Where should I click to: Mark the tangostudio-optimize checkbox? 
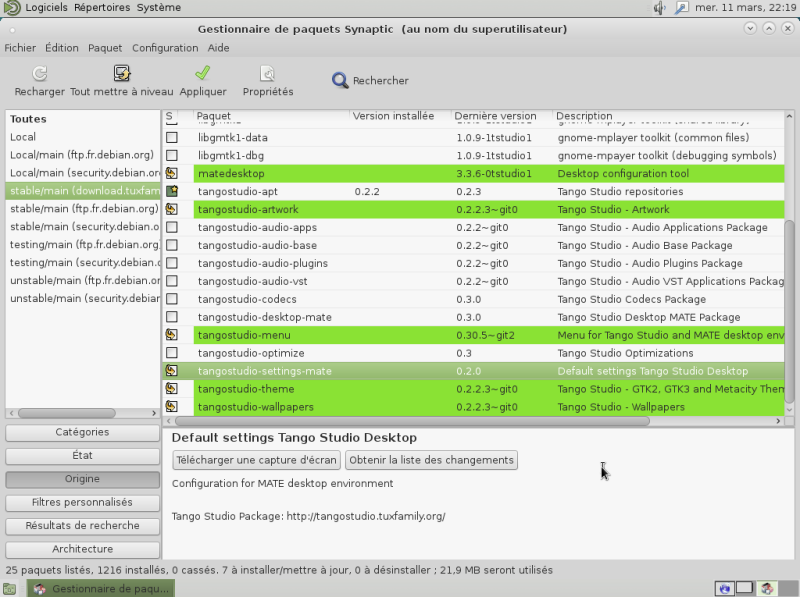[172, 353]
